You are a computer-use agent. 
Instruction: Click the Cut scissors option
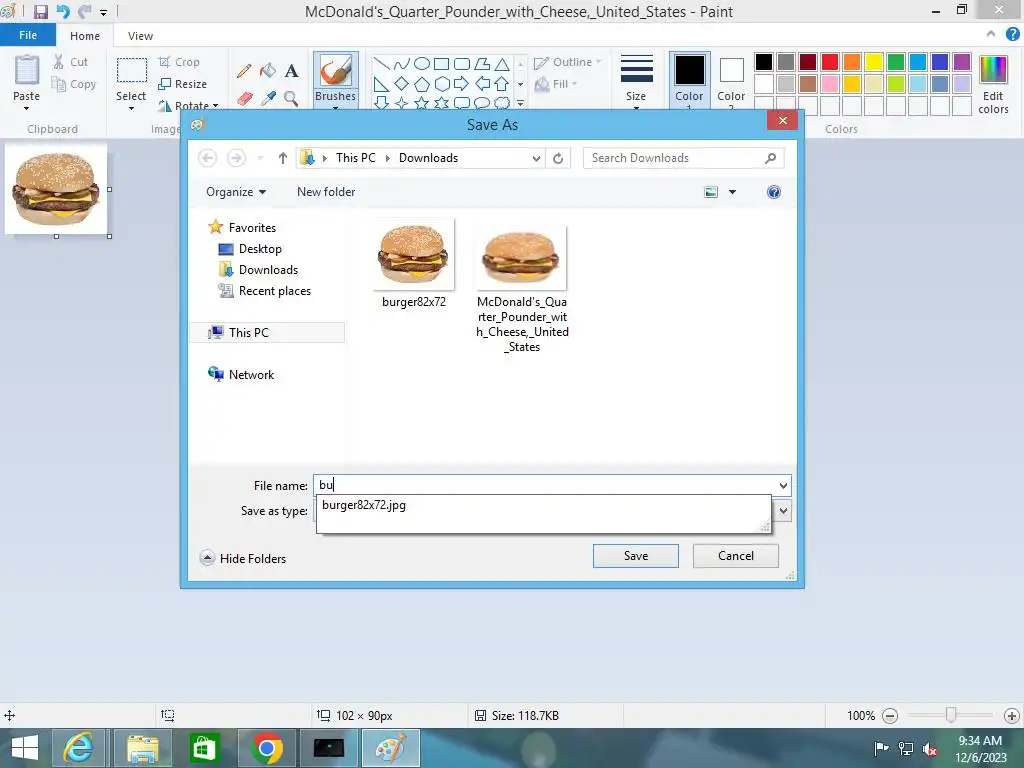pyautogui.click(x=71, y=62)
